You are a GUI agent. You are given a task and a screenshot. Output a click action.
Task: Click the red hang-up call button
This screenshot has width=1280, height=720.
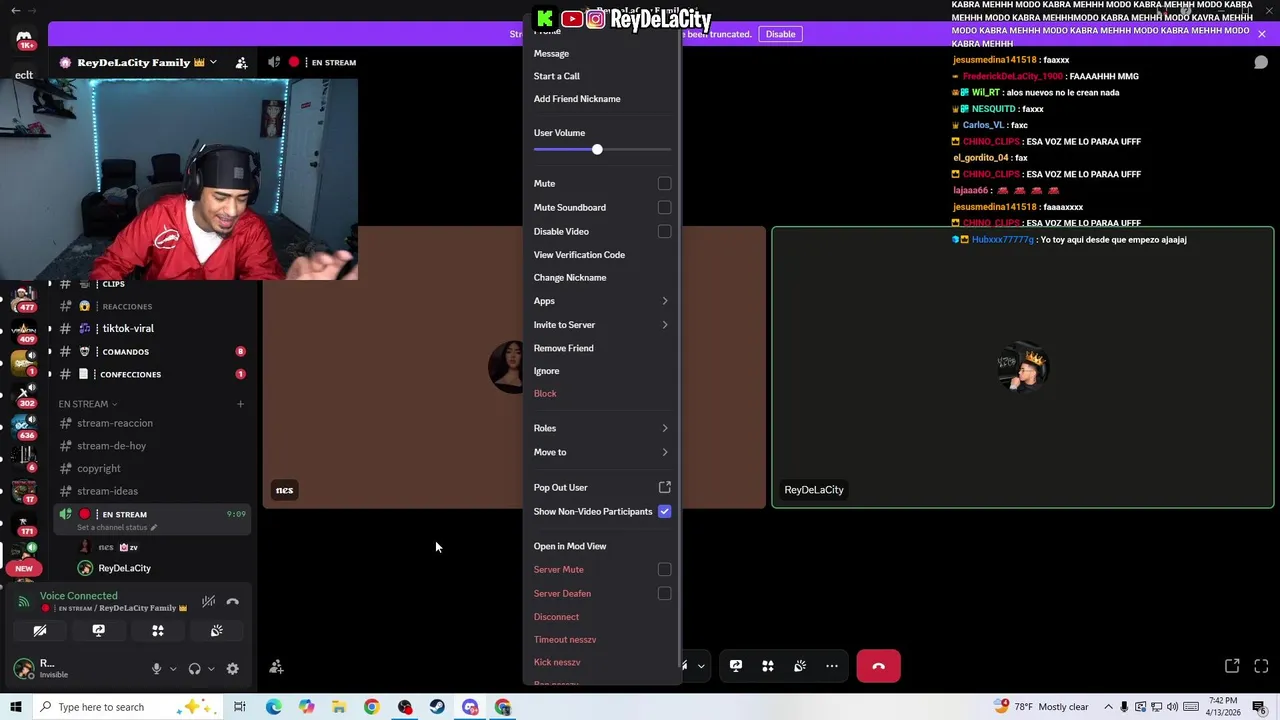click(x=878, y=666)
